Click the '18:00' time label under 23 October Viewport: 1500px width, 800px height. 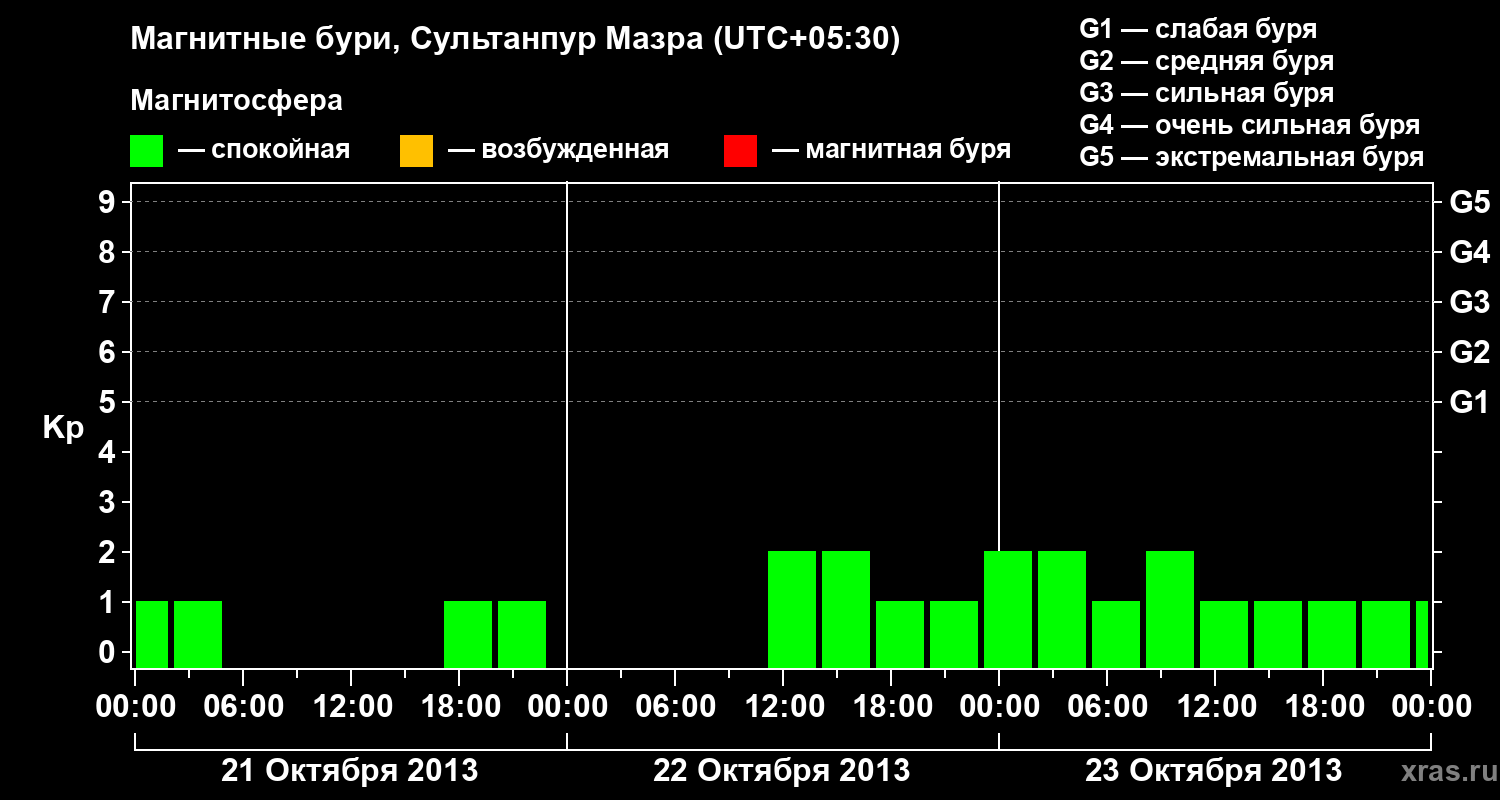tap(1323, 707)
